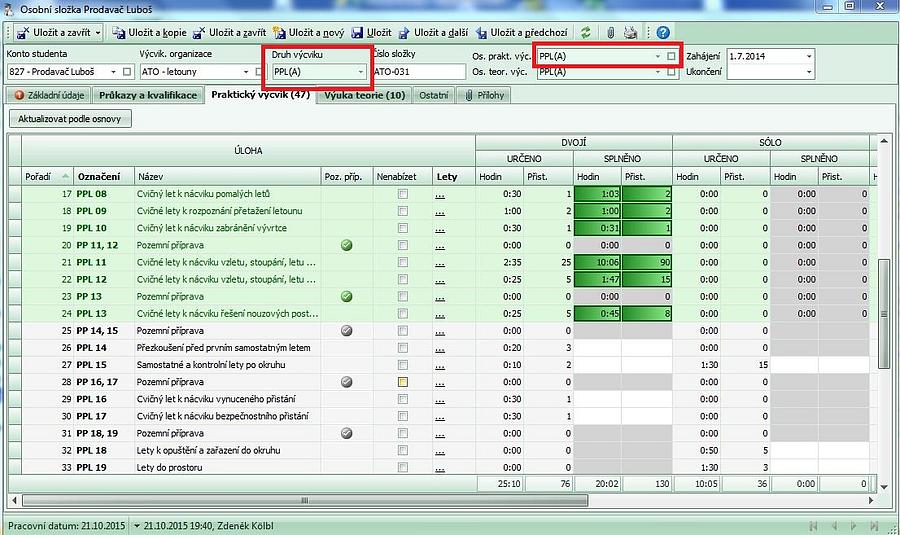Open the Výcvik. organizace dropdown
This screenshot has height=535, width=900.
[246, 72]
